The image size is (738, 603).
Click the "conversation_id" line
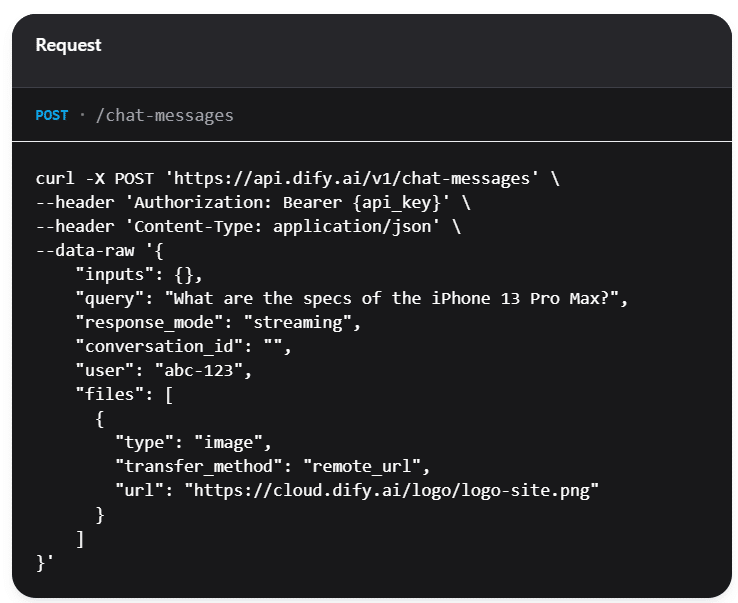click(184, 346)
